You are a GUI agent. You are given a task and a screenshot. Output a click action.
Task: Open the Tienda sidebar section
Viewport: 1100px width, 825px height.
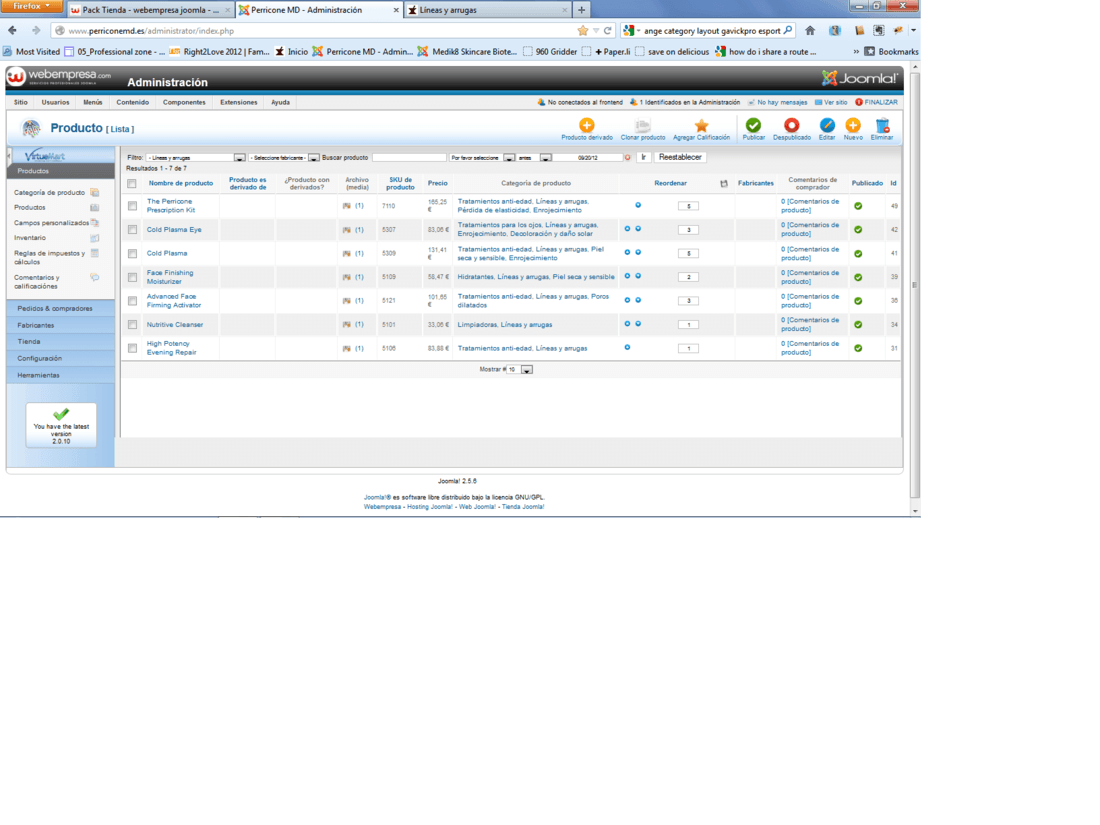pyautogui.click(x=60, y=342)
